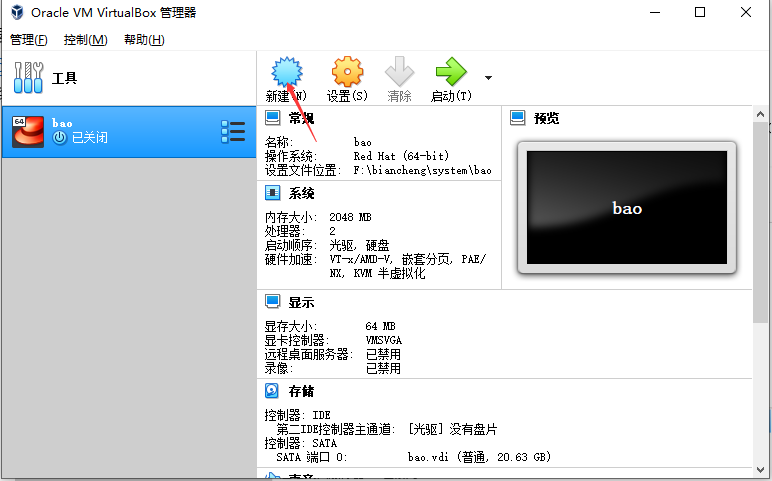Open the 帮助(H) menu
This screenshot has height=481, width=772.
(x=144, y=40)
